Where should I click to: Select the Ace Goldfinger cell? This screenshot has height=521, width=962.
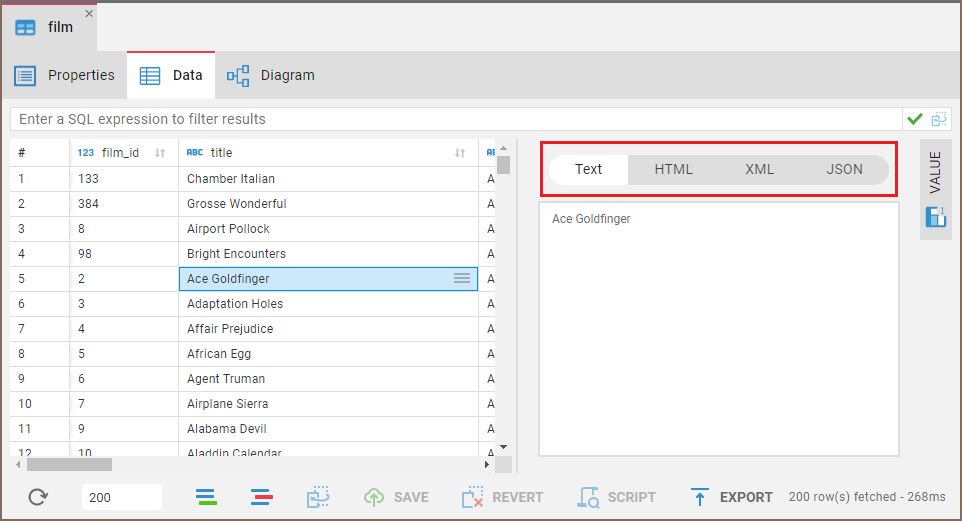(328, 279)
